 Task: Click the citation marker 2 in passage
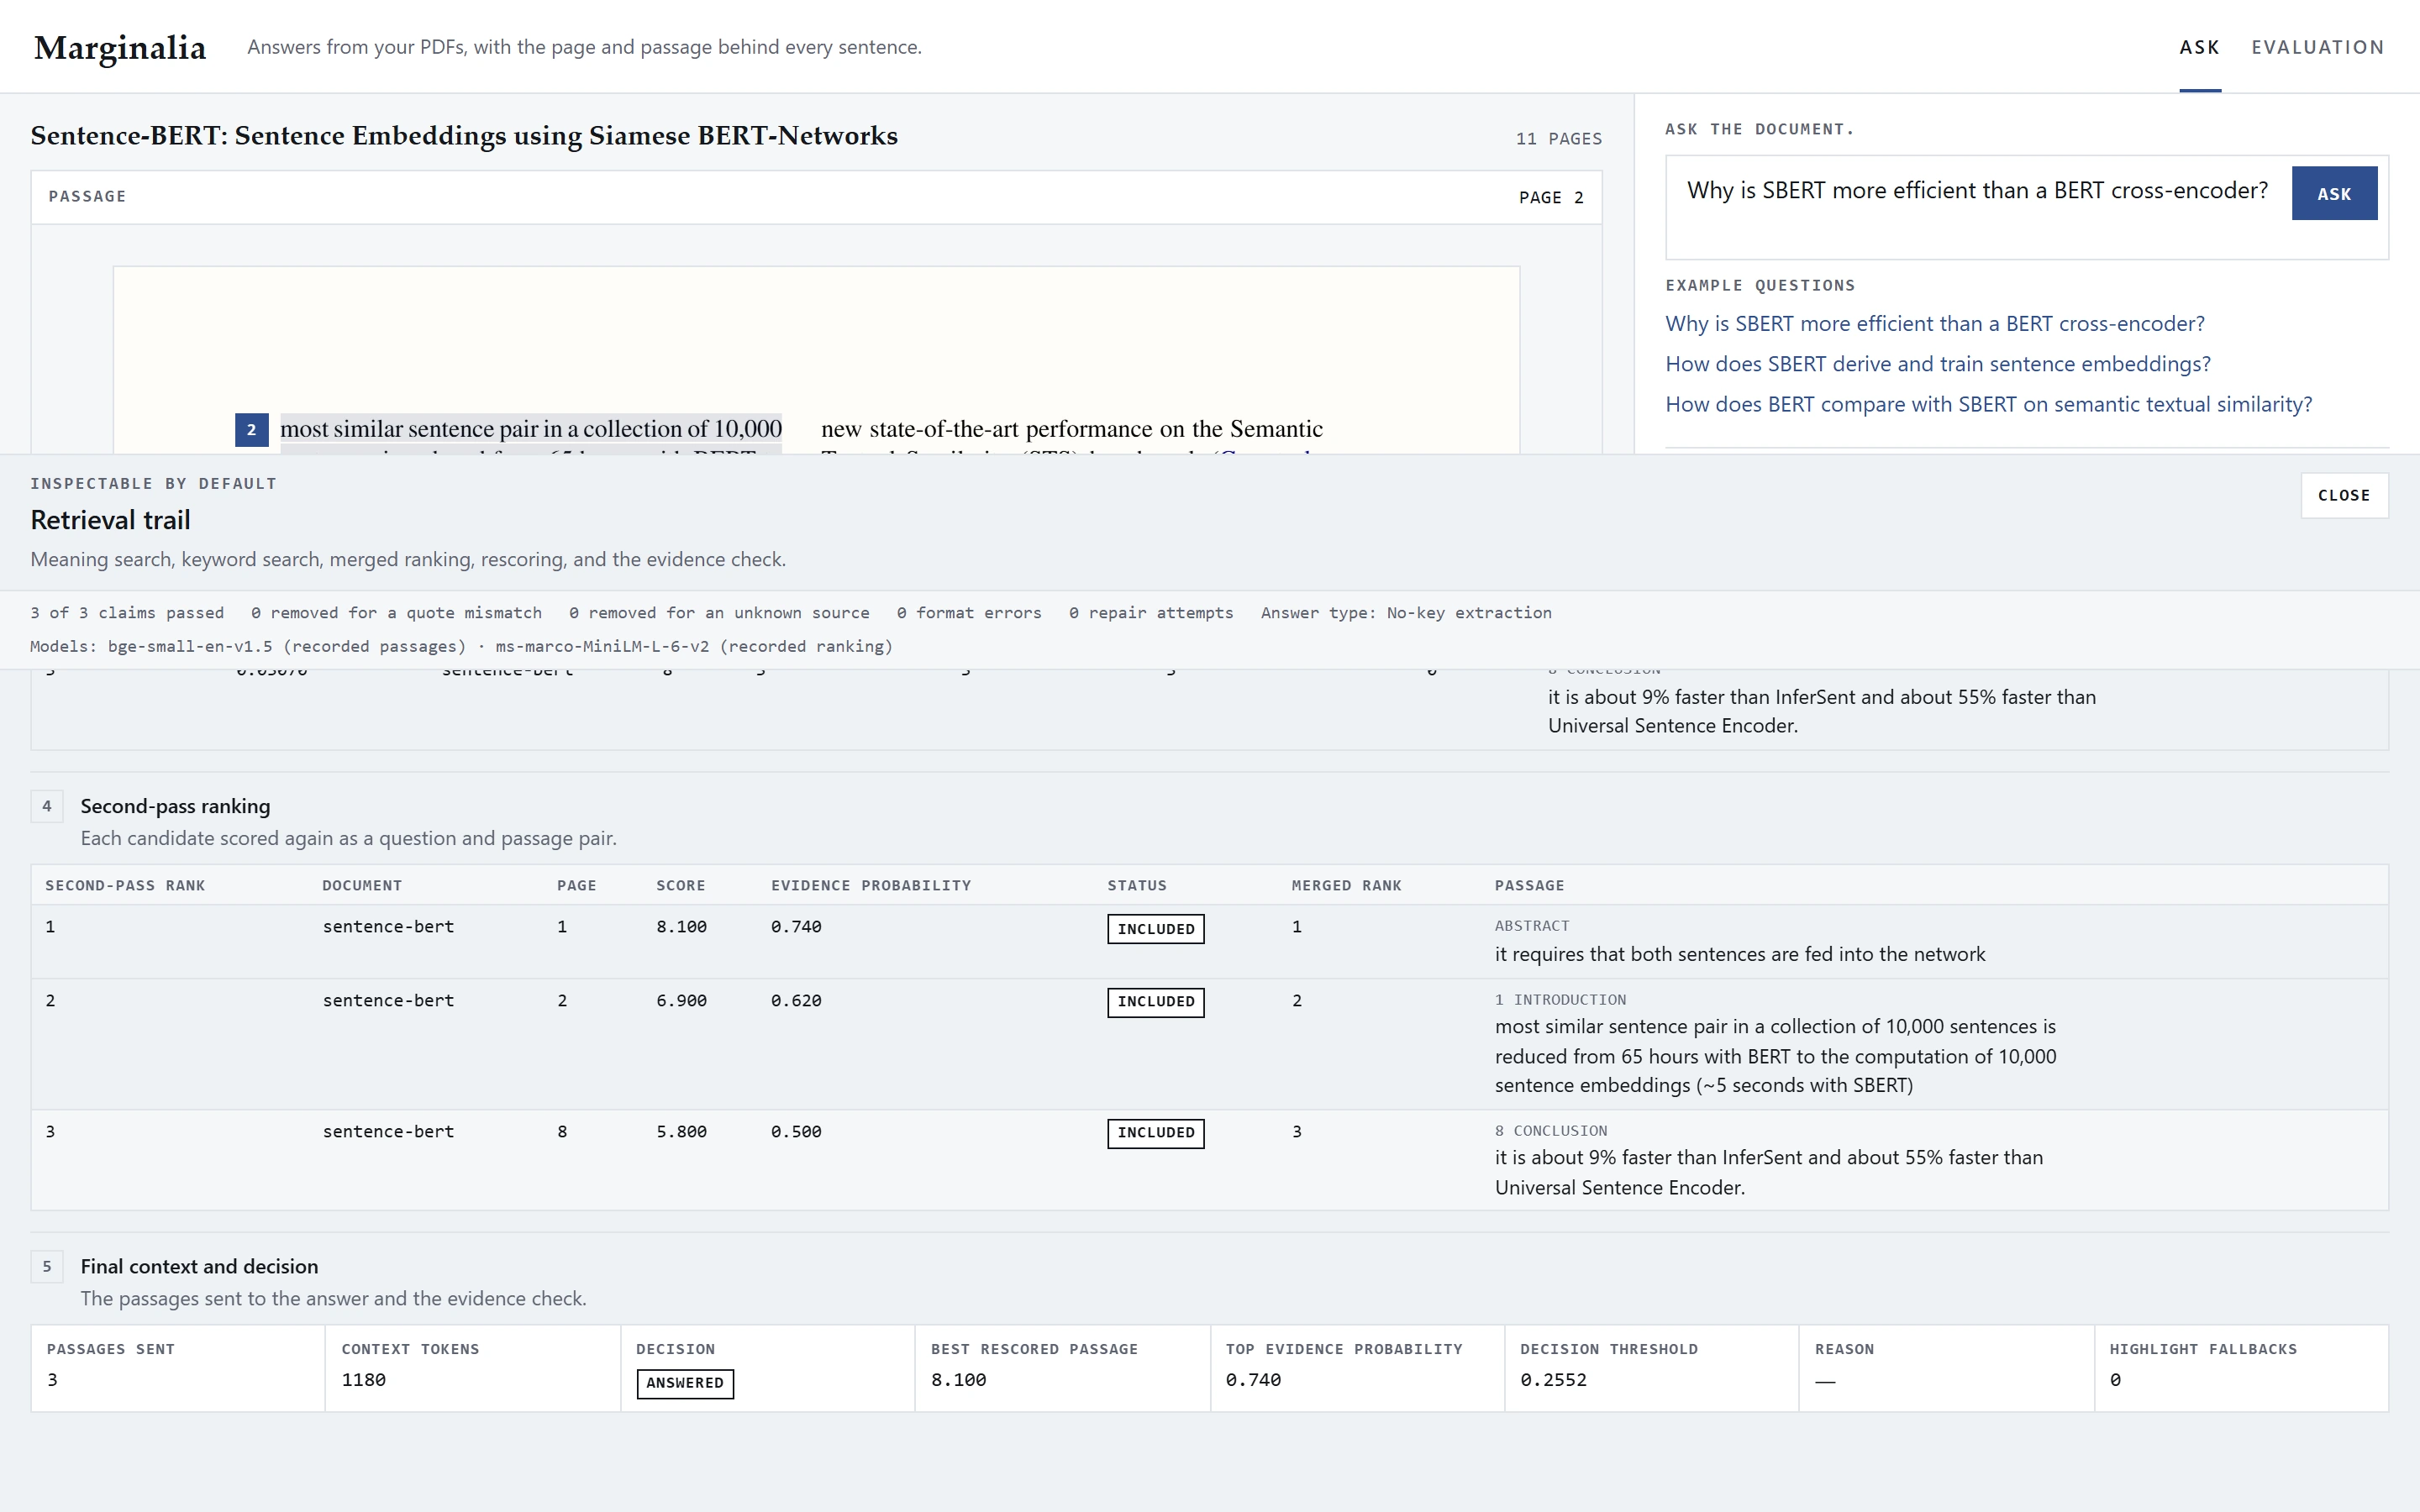(251, 430)
